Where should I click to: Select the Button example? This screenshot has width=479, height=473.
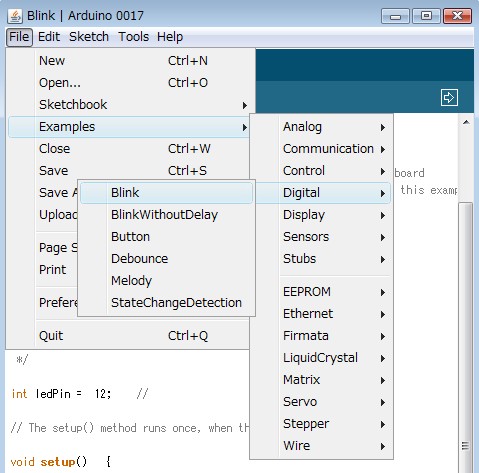coord(166,237)
